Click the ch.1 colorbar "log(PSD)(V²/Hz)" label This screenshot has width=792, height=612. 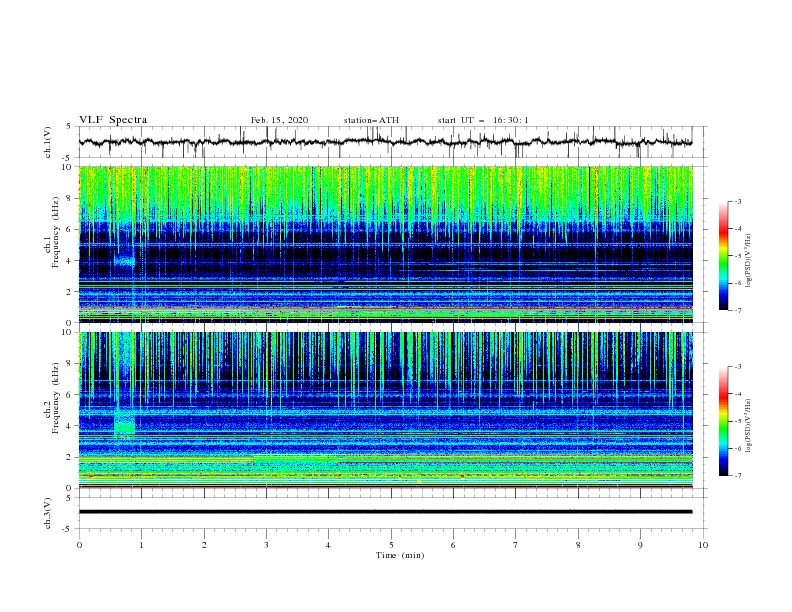[x=749, y=261]
